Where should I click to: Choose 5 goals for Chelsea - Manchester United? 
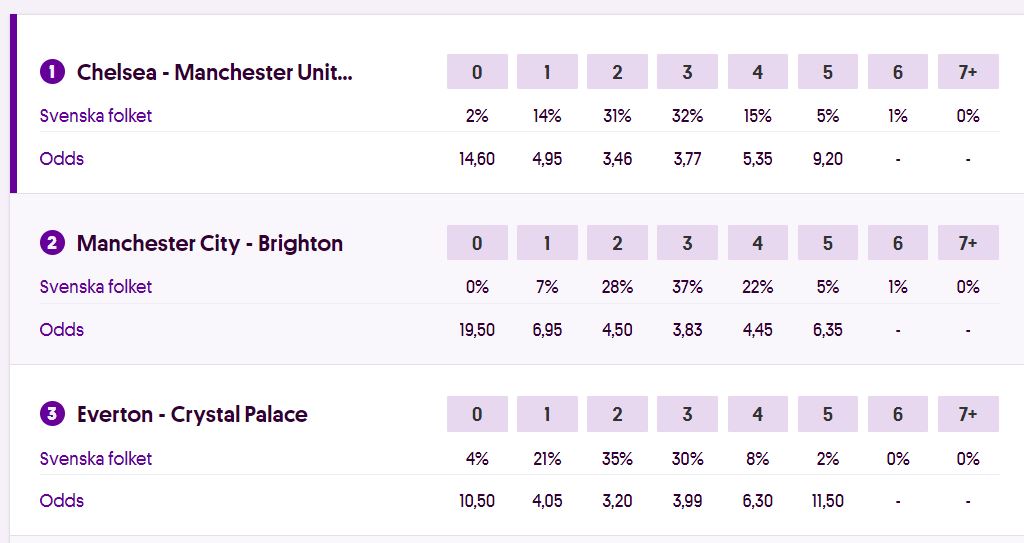click(828, 72)
